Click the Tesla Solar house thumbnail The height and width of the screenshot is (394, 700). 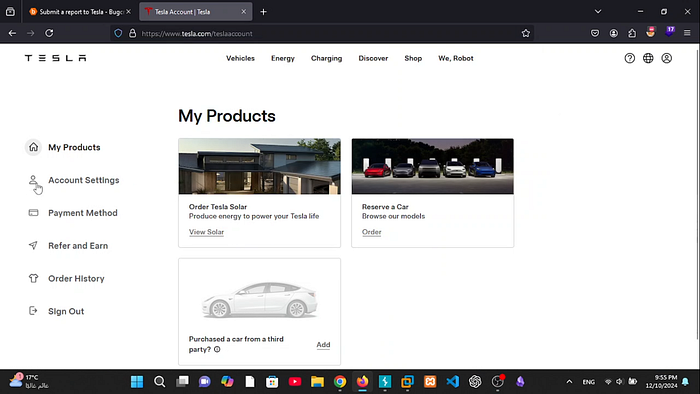[259, 166]
